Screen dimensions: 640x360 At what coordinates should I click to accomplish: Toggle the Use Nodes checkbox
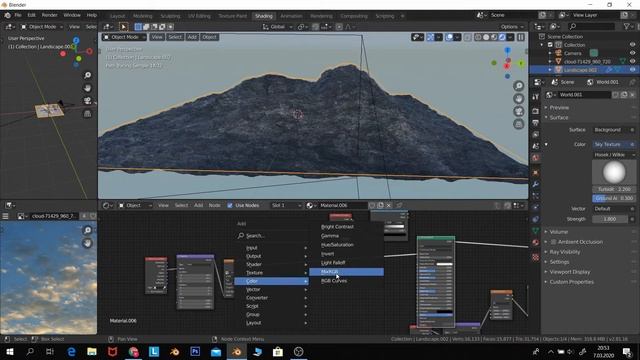click(x=230, y=206)
